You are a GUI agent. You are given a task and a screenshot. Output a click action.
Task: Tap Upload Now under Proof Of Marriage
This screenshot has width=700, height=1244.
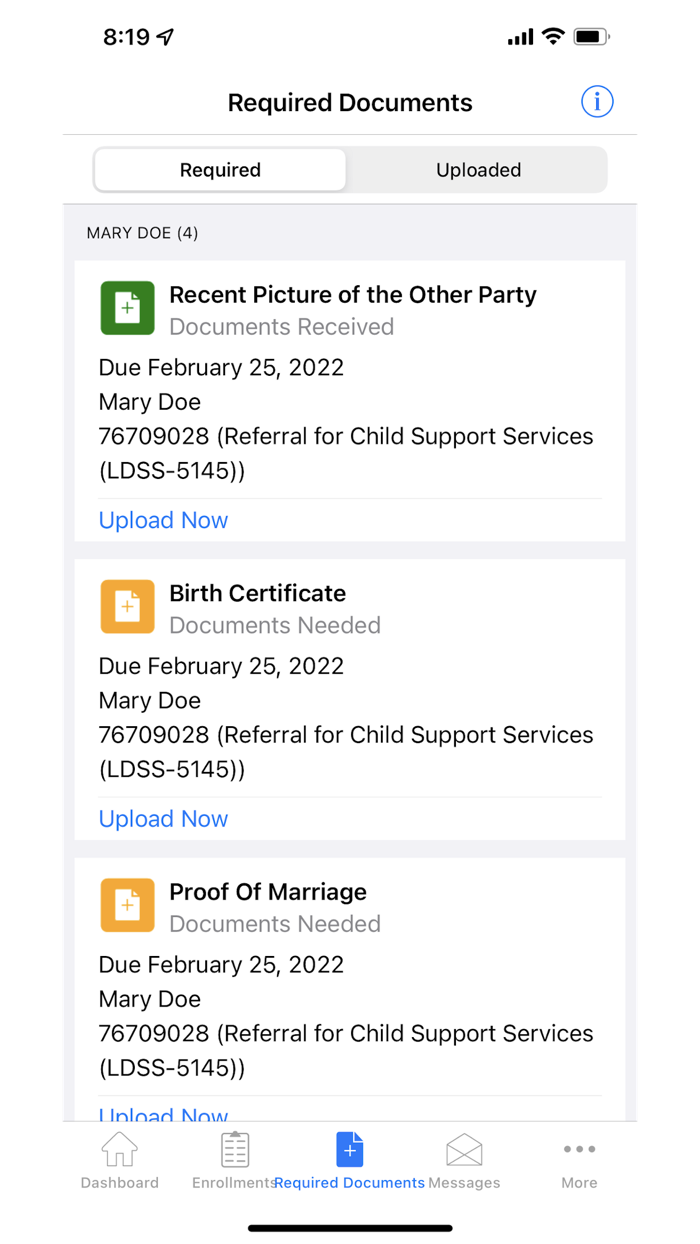click(163, 1114)
